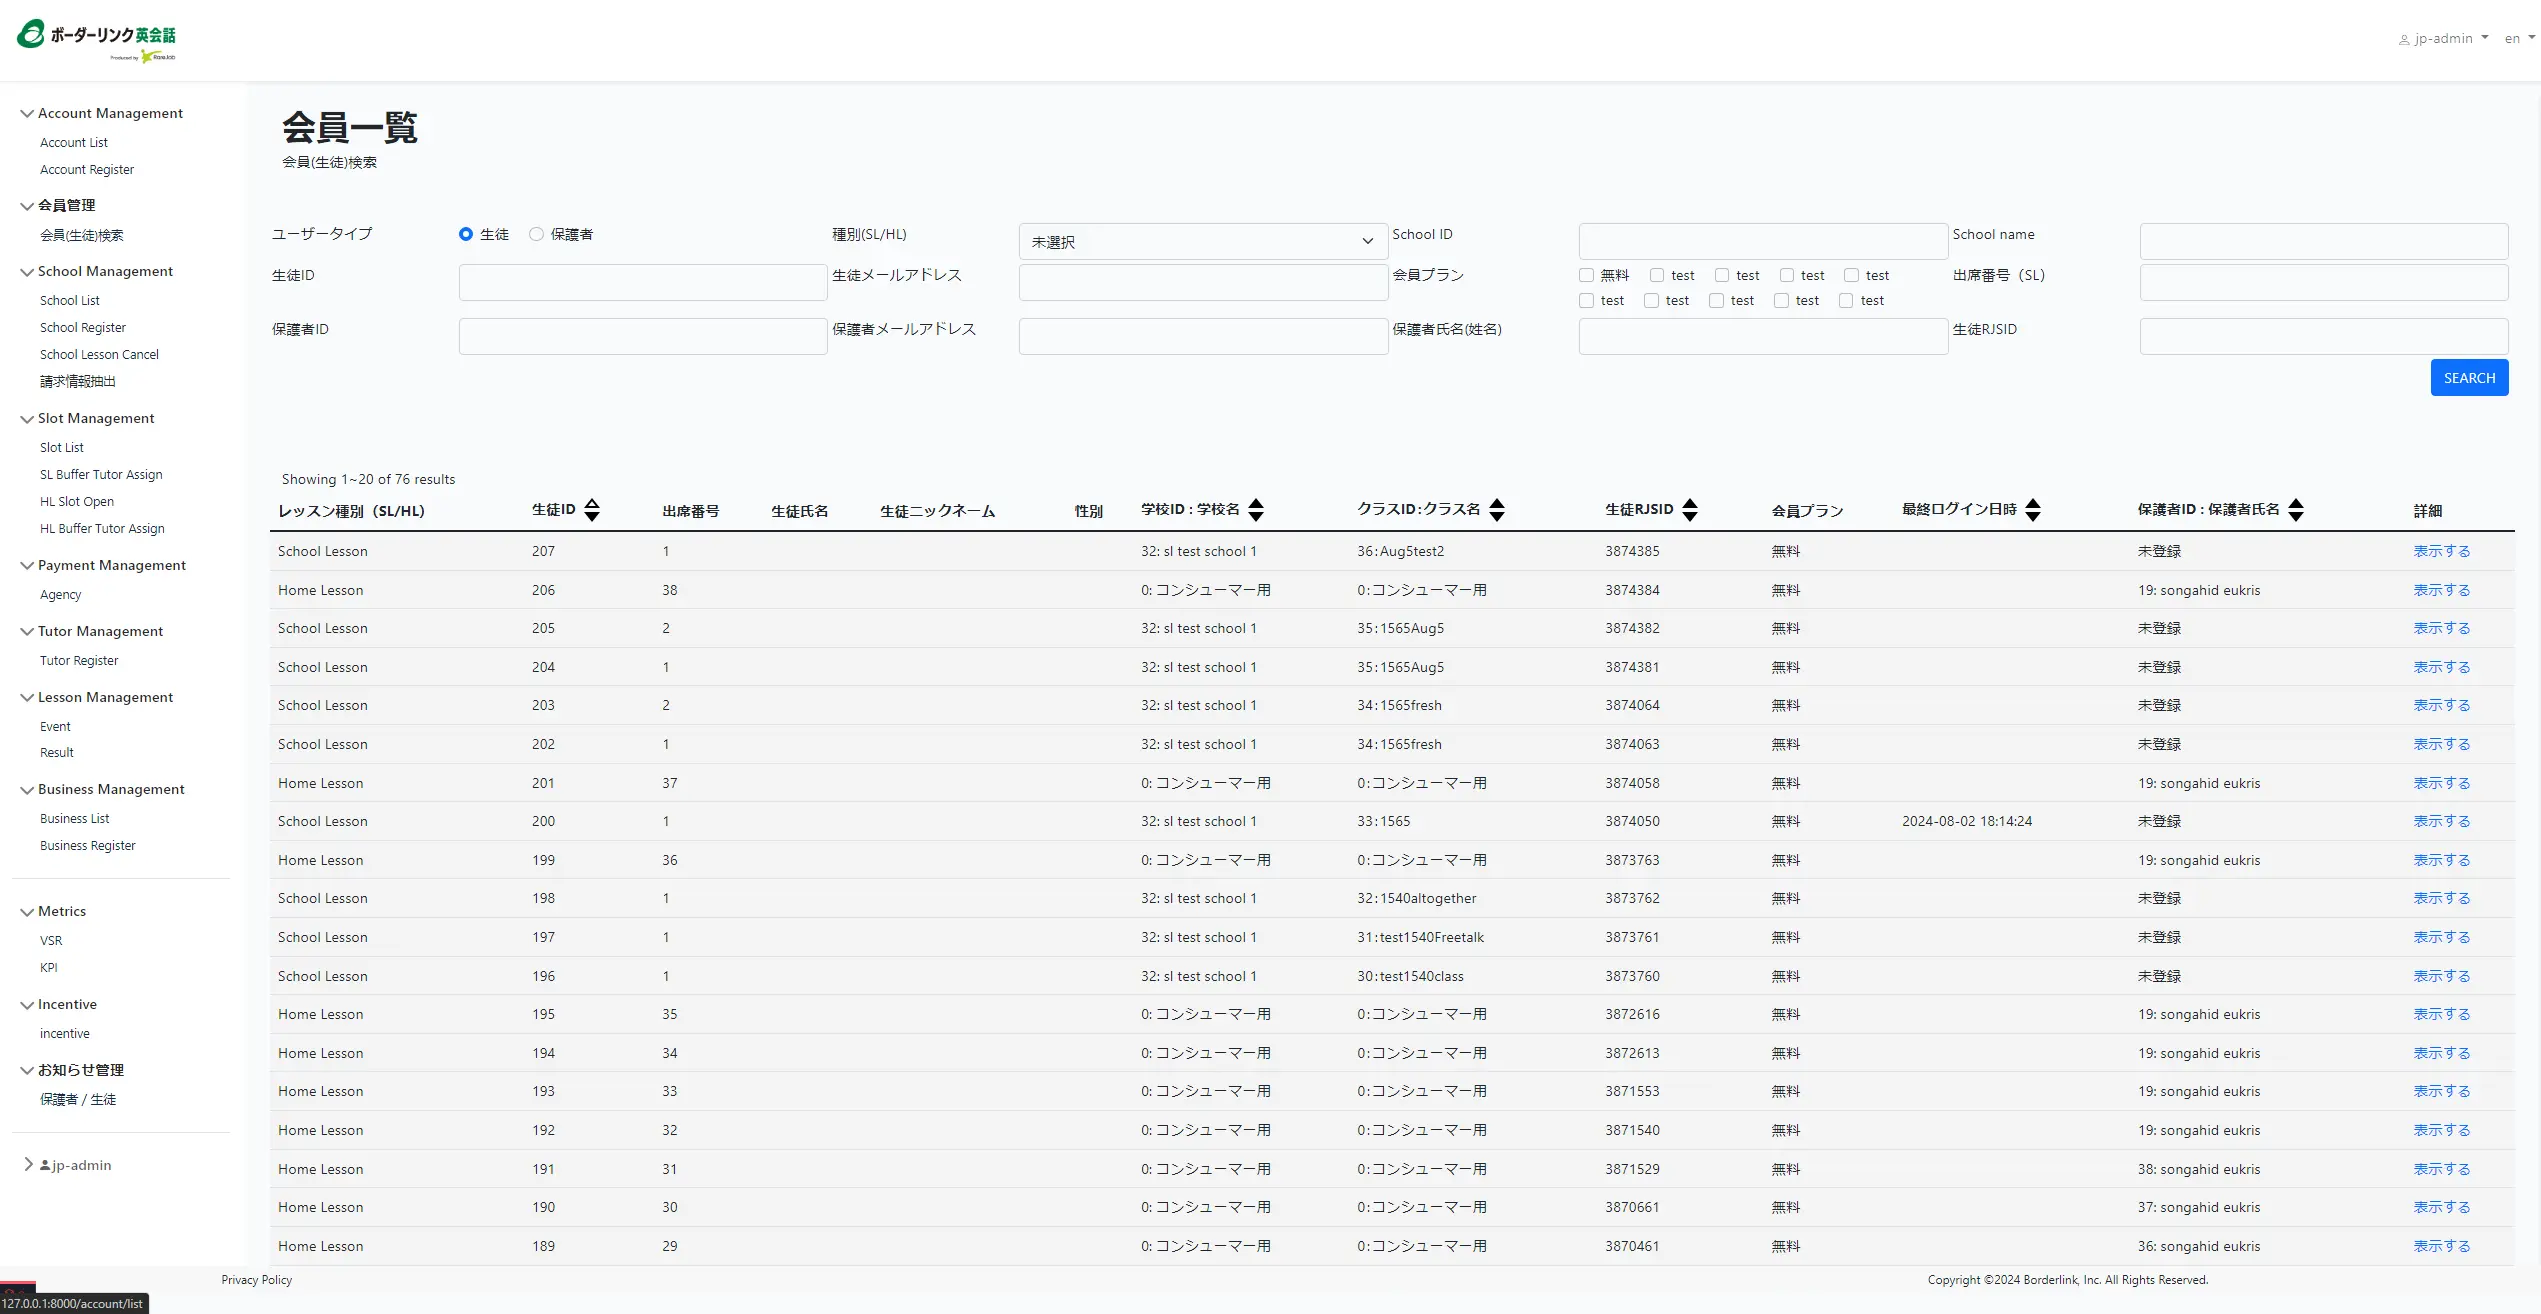2541x1314 pixels.
Task: Check the 無料 plan checkbox
Action: point(1586,275)
